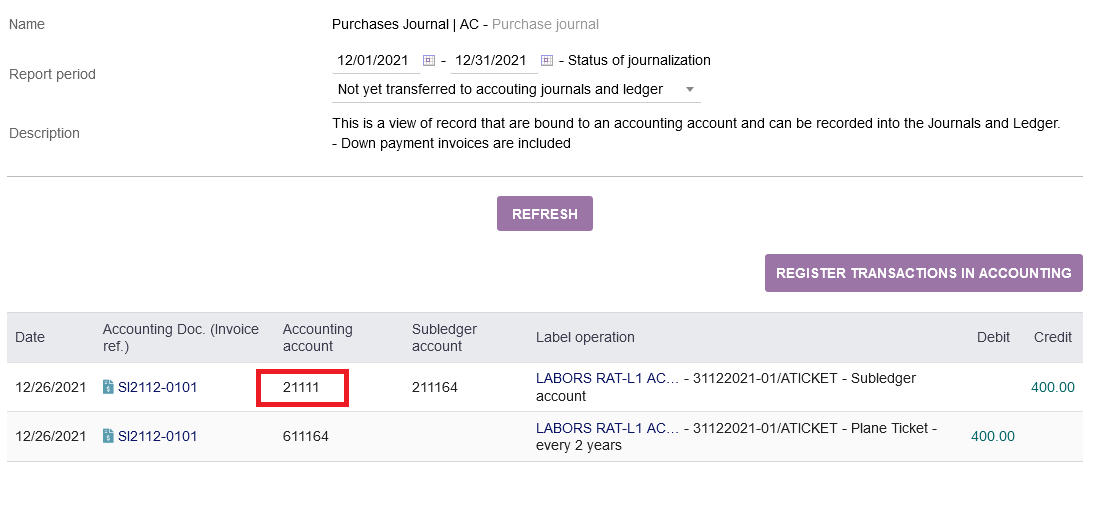The image size is (1099, 514).
Task: Open the end date calendar picker icon
Action: pos(547,61)
